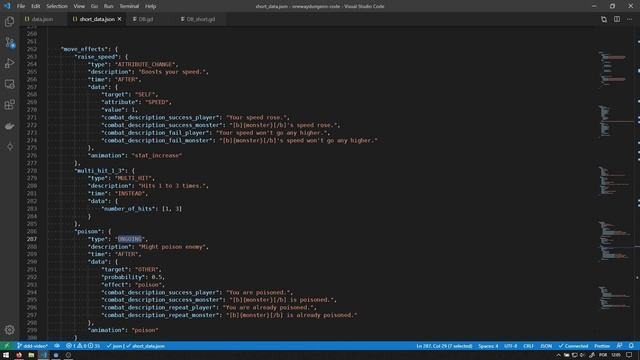Click the ddd-video git branch in status bar

pyautogui.click(x=33, y=346)
